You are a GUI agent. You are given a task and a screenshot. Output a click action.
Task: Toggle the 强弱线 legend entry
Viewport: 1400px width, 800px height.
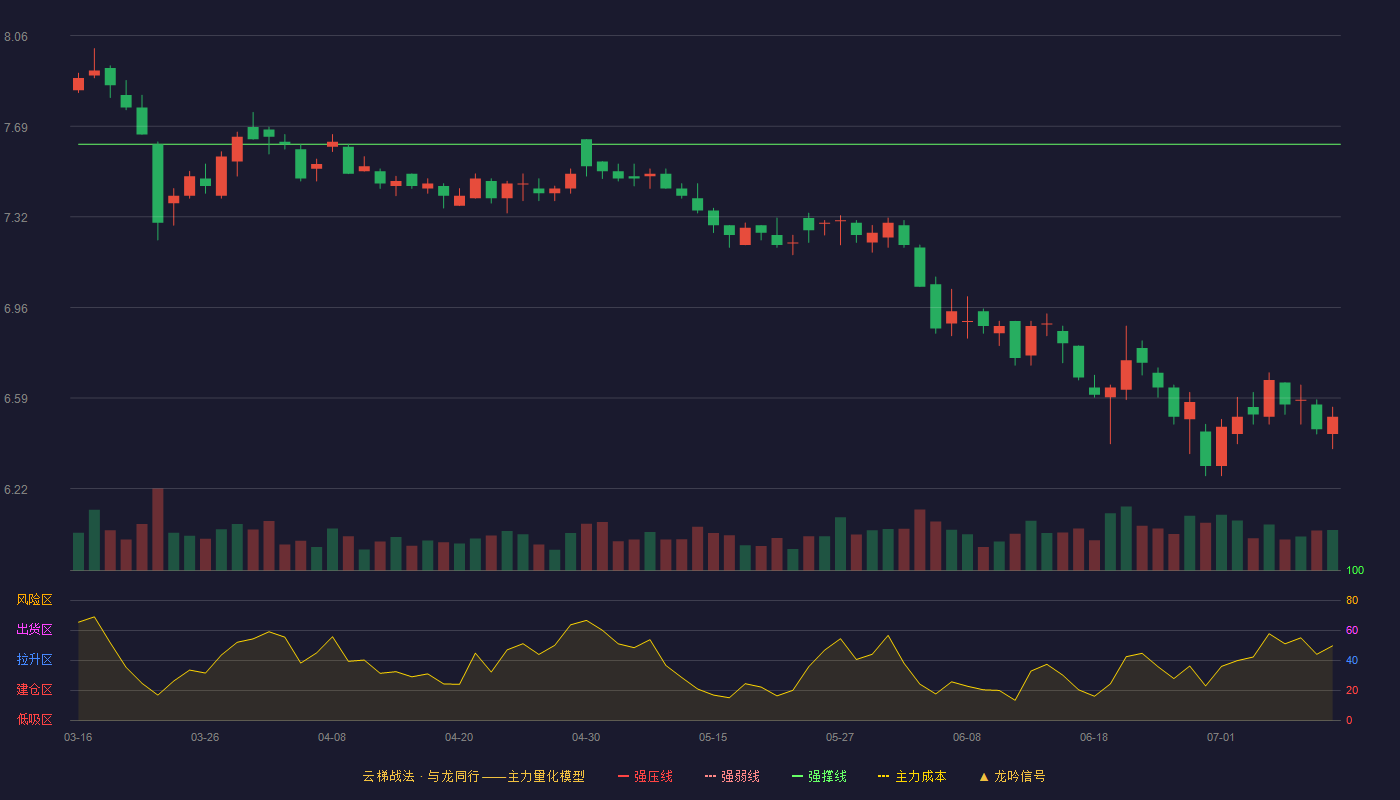pyautogui.click(x=732, y=776)
